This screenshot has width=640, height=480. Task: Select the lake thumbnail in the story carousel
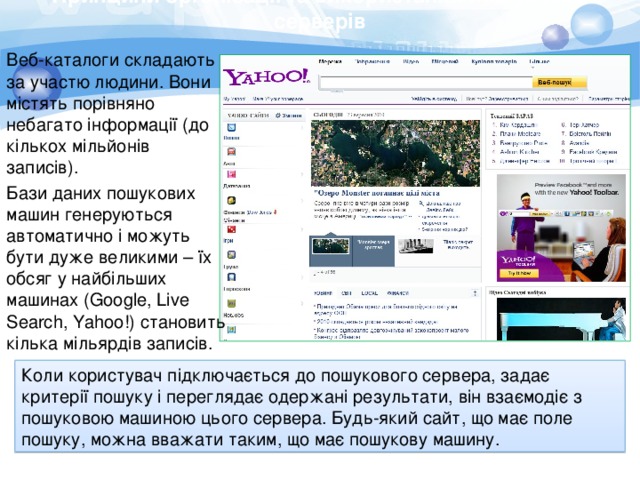[x=331, y=246]
